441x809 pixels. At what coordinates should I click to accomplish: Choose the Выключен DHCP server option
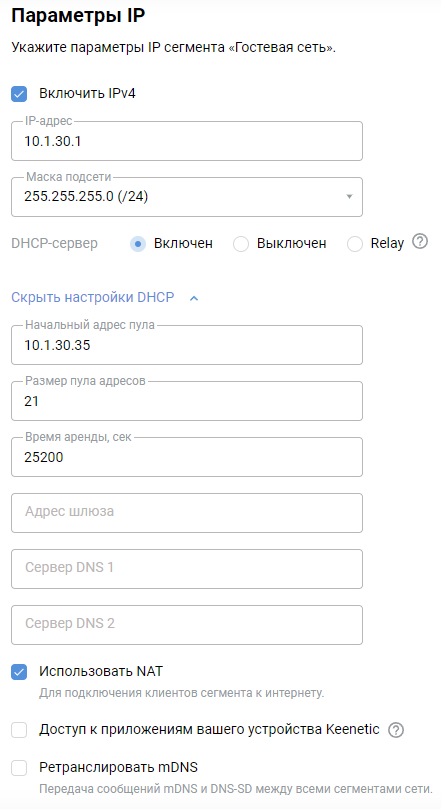tap(241, 244)
